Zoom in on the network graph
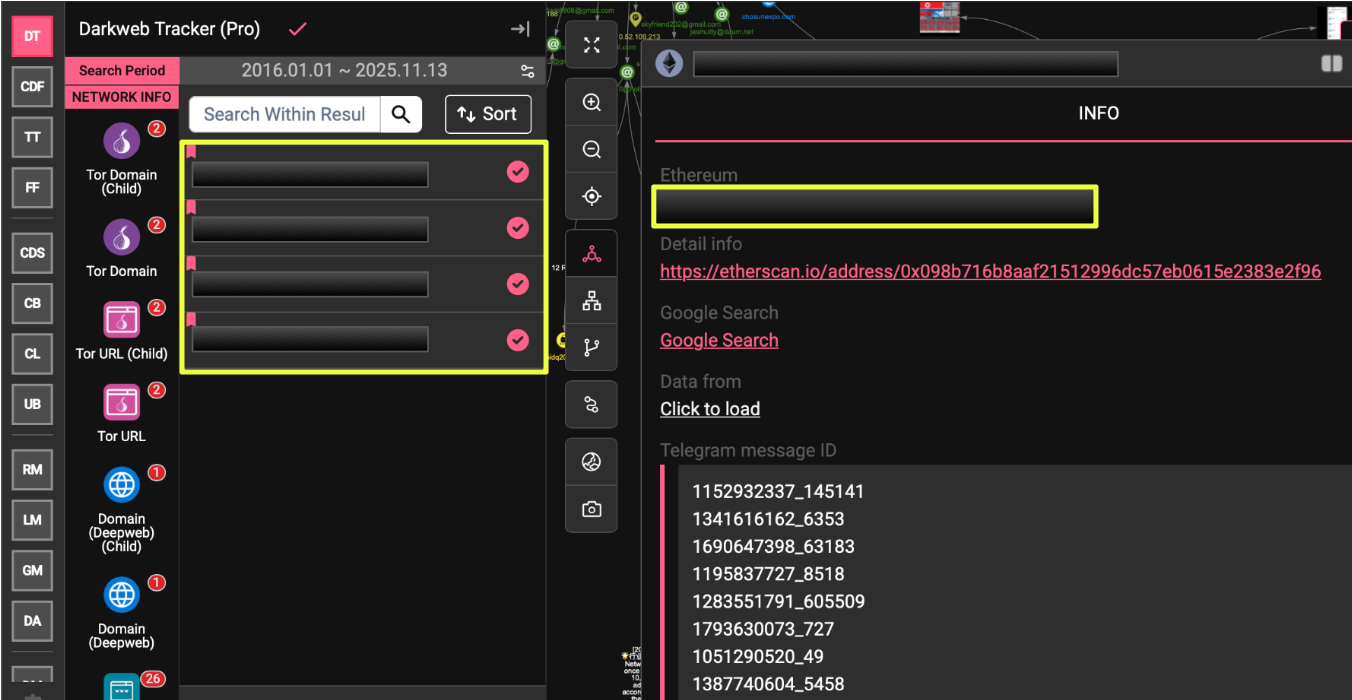1352x700 pixels. 591,103
